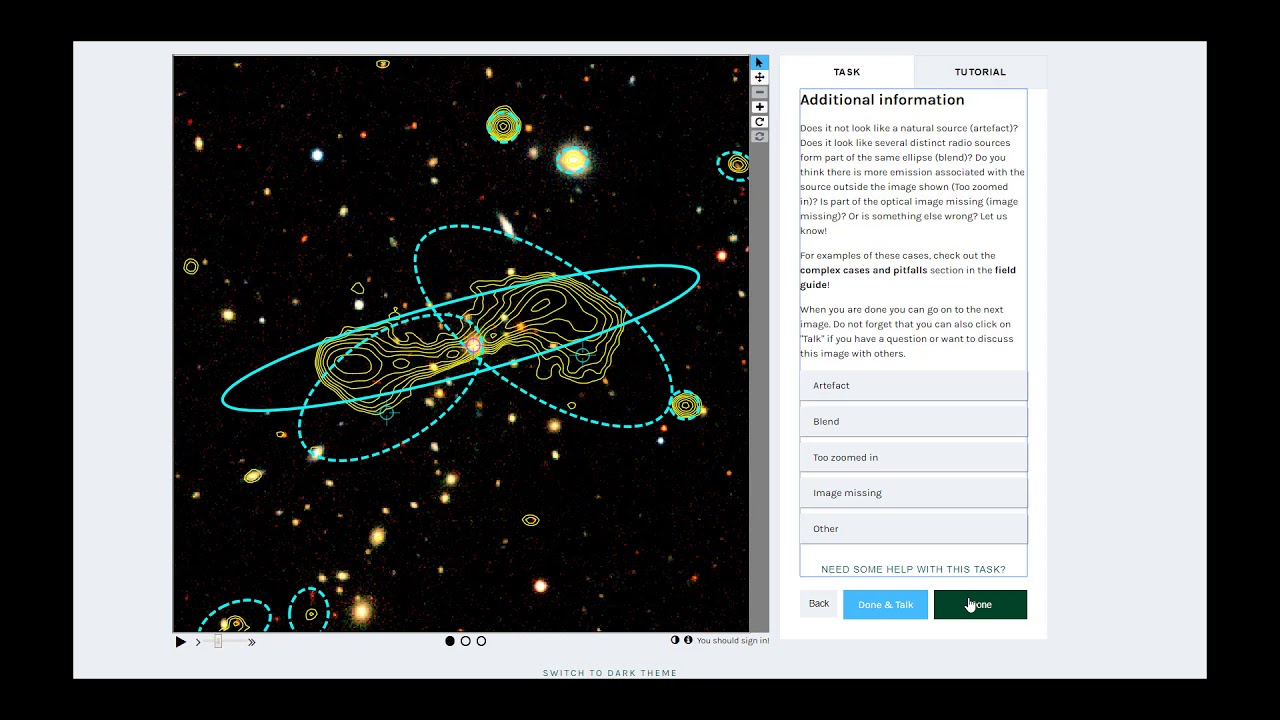Choose the Too zoomed in option
Image resolution: width=1280 pixels, height=720 pixels.
pyautogui.click(x=913, y=458)
